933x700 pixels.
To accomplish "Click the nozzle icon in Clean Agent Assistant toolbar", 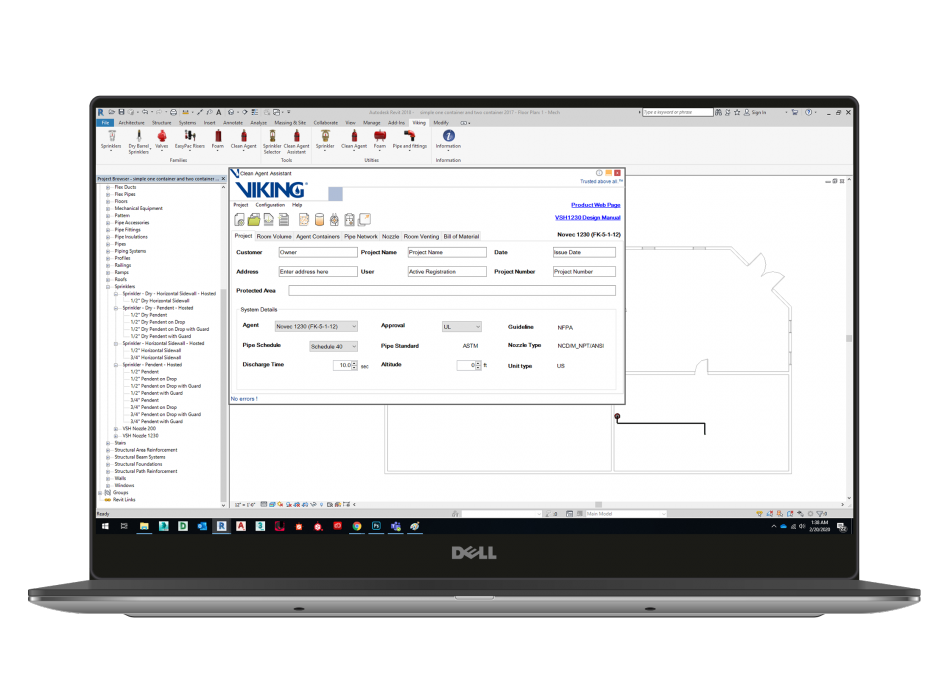I will point(334,220).
